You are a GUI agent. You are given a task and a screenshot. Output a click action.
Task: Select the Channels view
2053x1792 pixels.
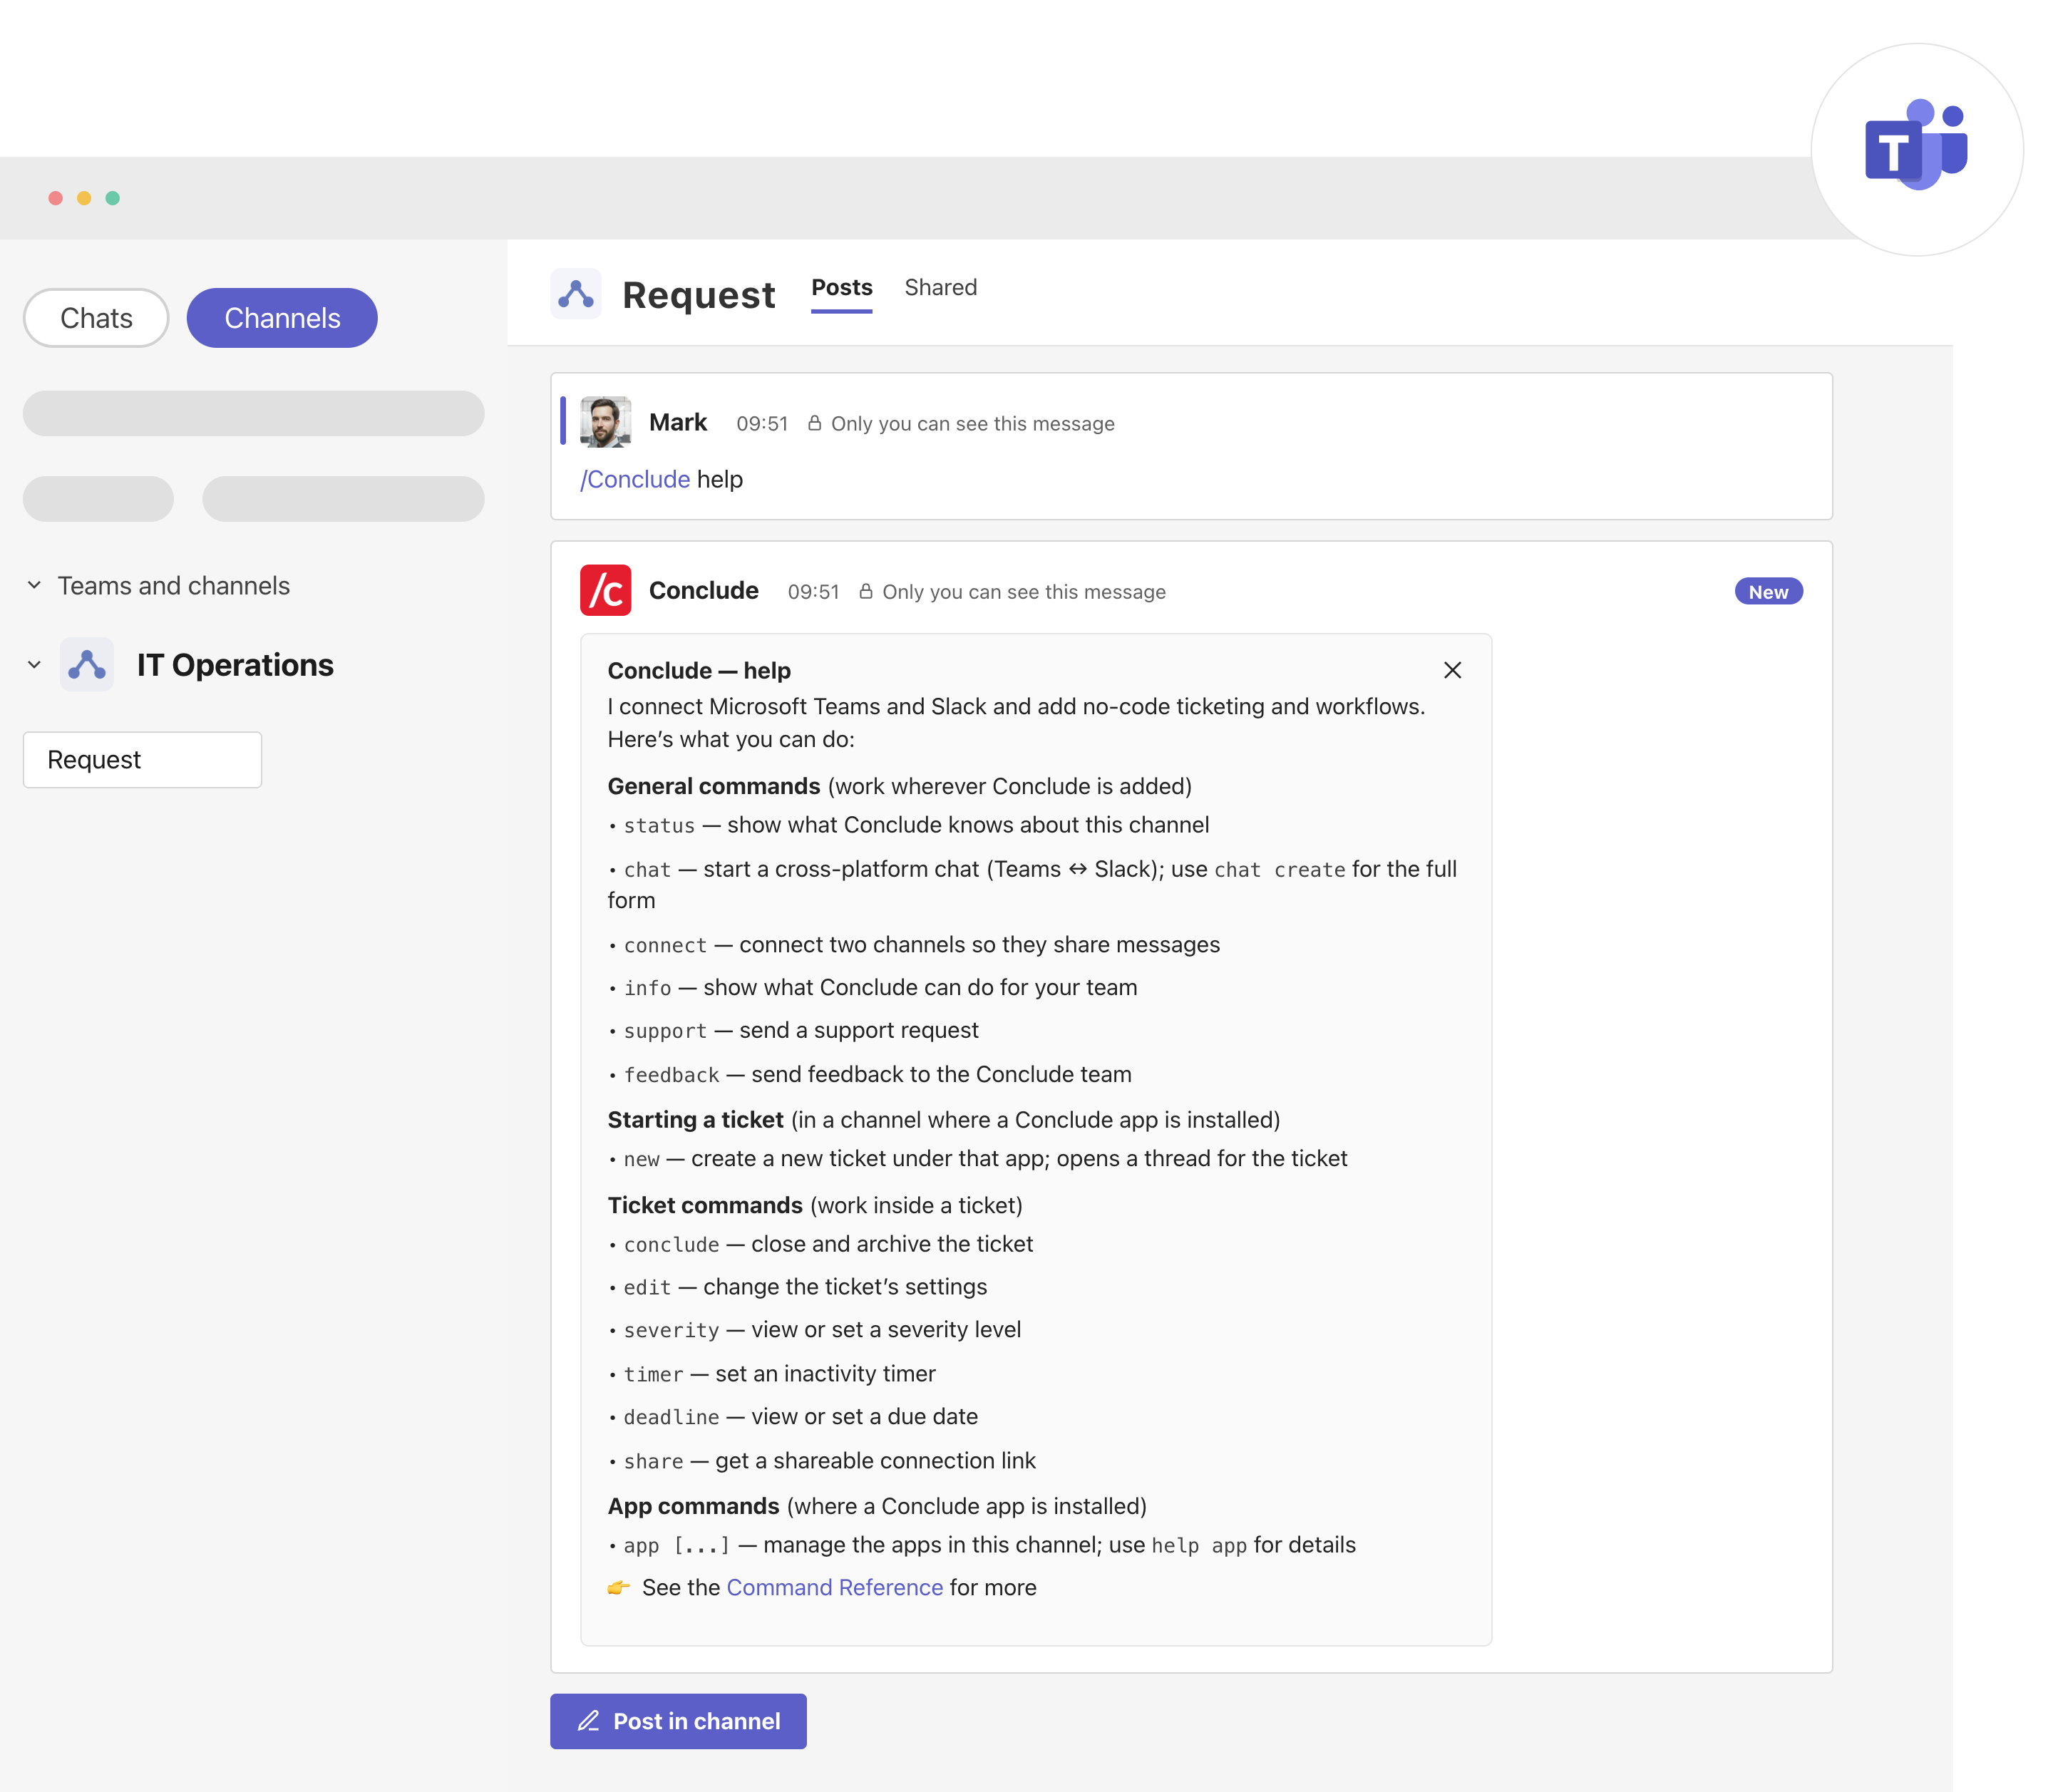click(x=282, y=318)
